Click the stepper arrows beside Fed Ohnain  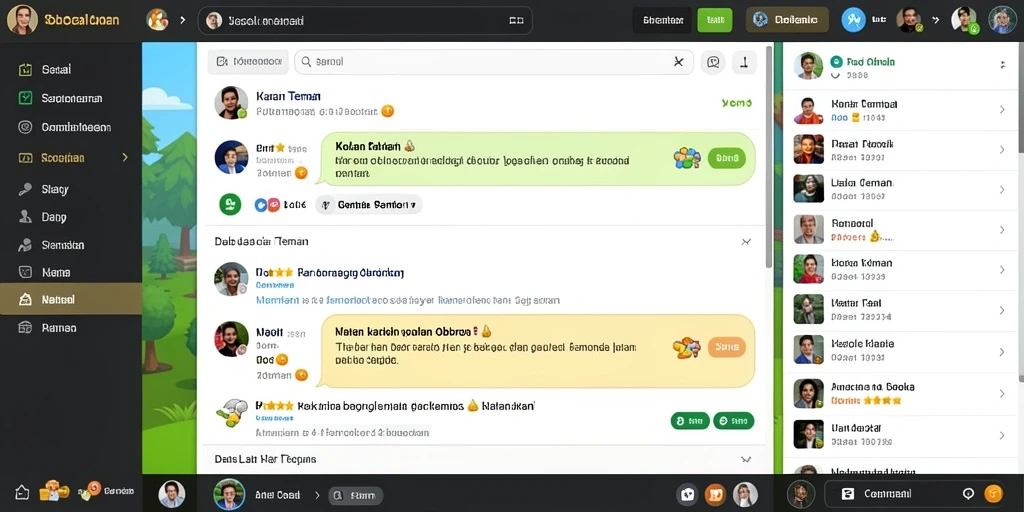1002,65
